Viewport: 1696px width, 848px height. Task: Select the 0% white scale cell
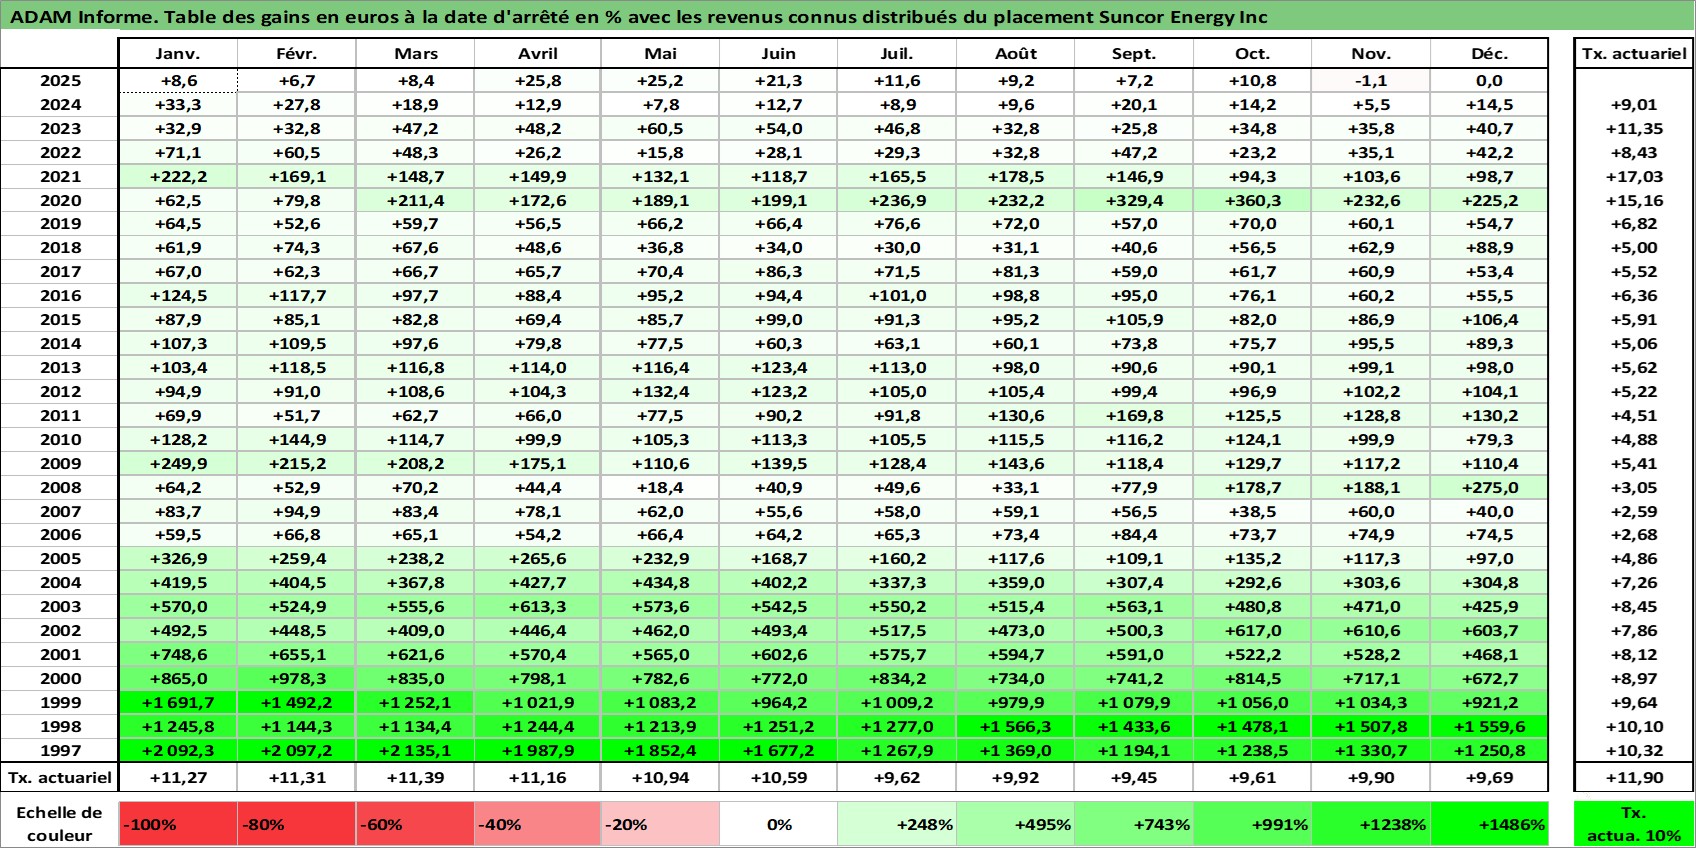[779, 824]
